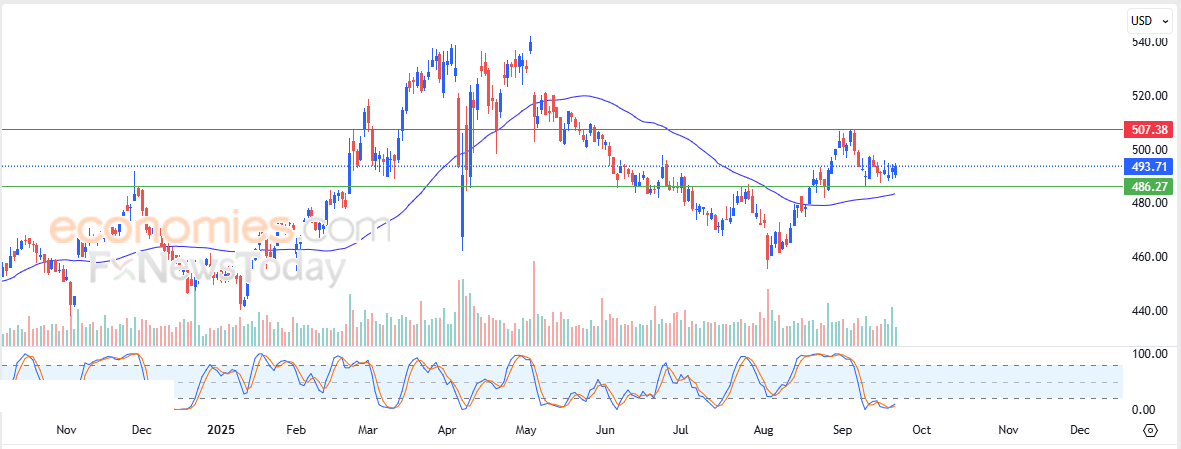The height and width of the screenshot is (449, 1181).
Task: Click the green support line at 486.27
Action: [561, 186]
